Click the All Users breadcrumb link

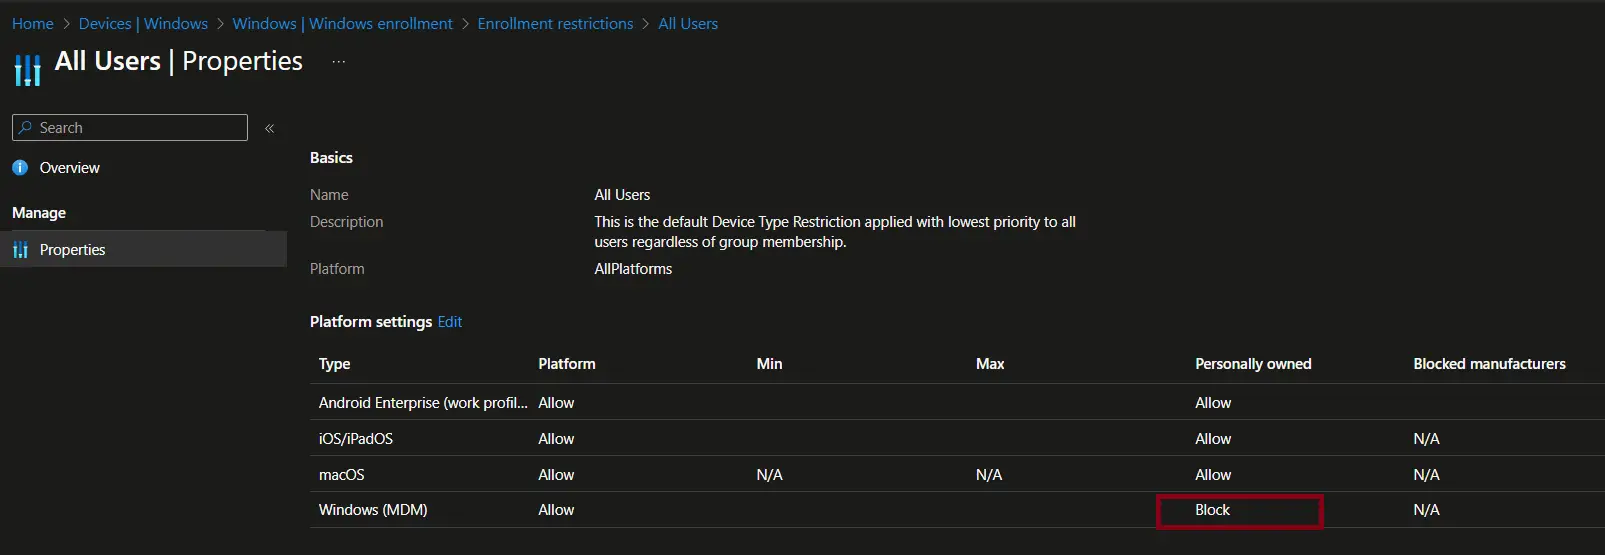tap(688, 24)
